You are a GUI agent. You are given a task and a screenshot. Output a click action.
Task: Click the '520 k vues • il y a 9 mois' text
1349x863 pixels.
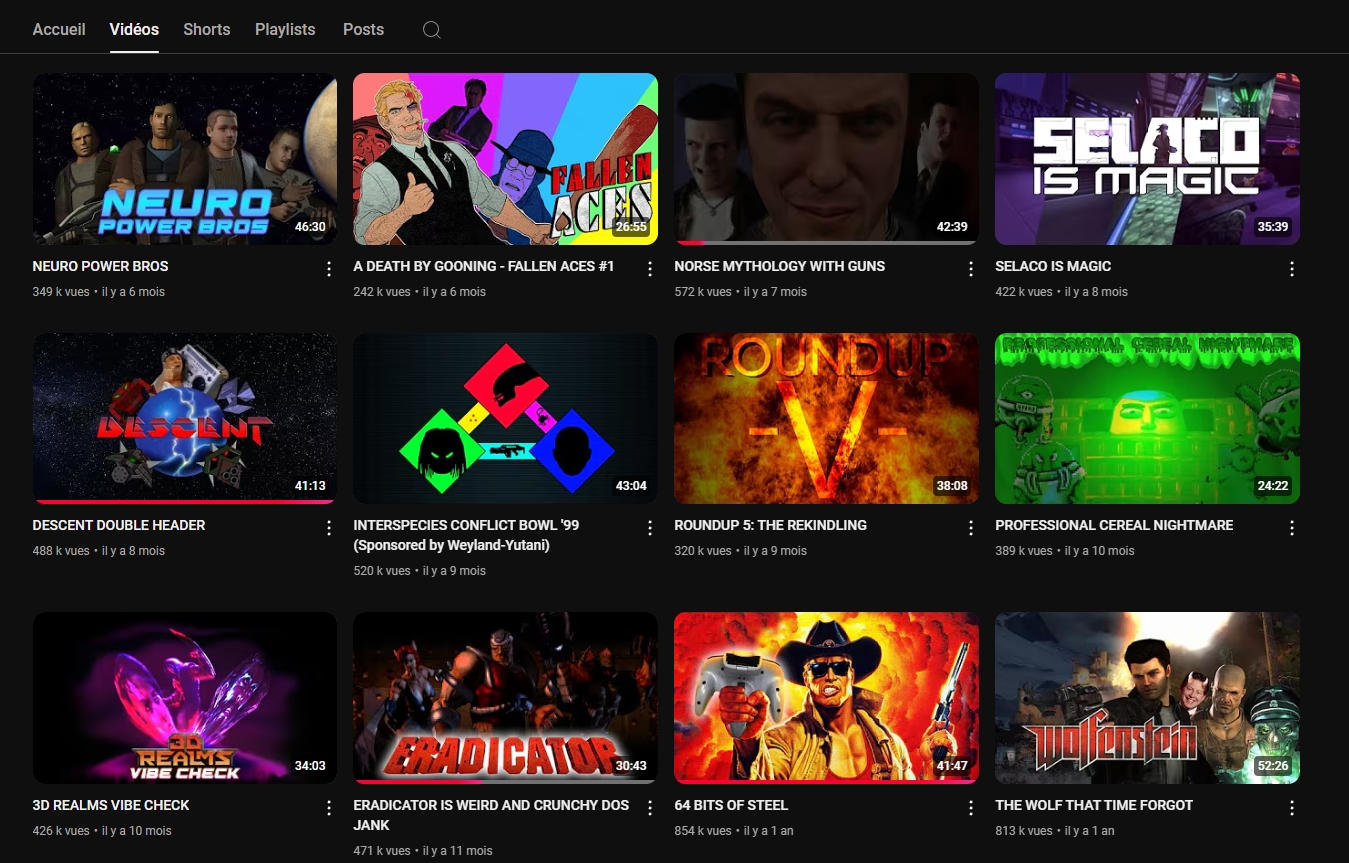coord(420,571)
